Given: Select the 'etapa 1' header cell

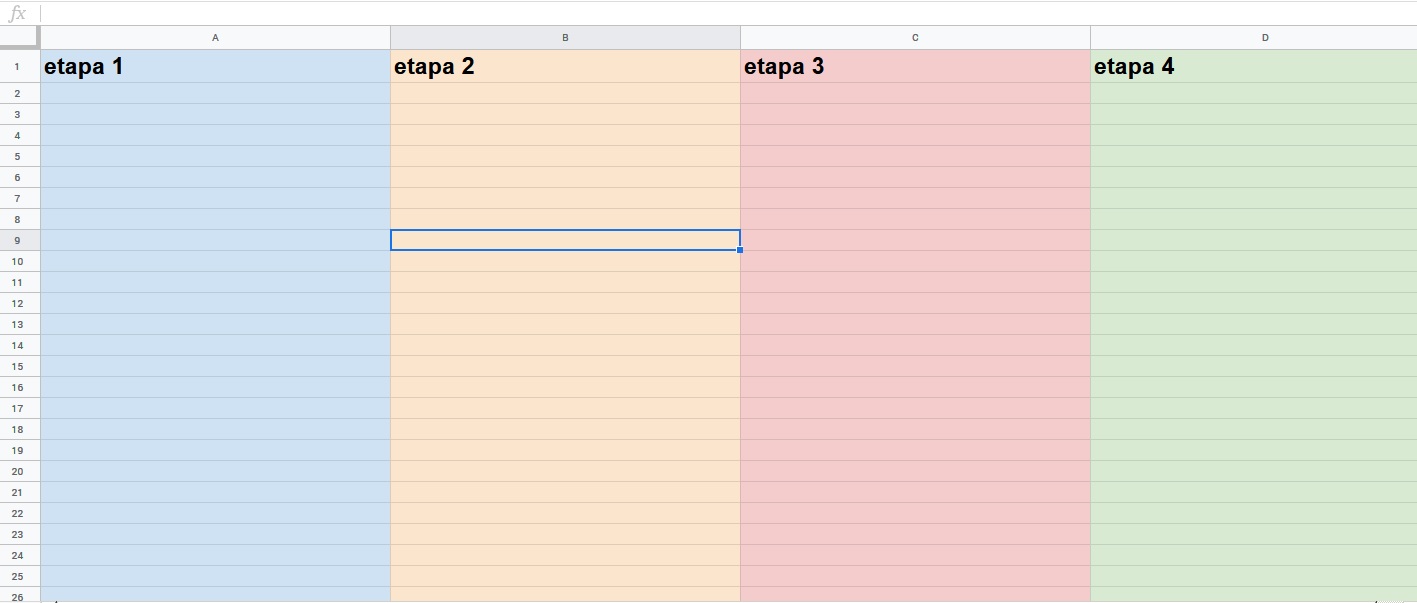Looking at the screenshot, I should pos(215,67).
